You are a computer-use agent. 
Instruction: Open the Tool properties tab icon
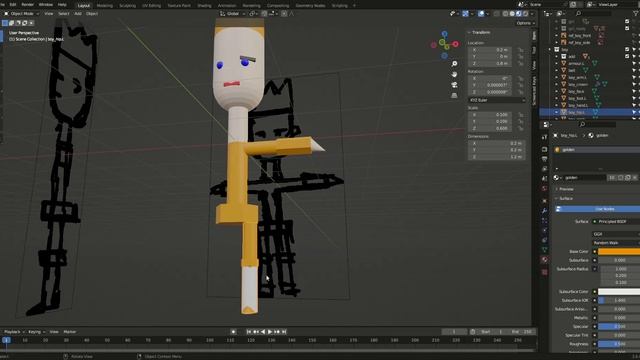(544, 138)
